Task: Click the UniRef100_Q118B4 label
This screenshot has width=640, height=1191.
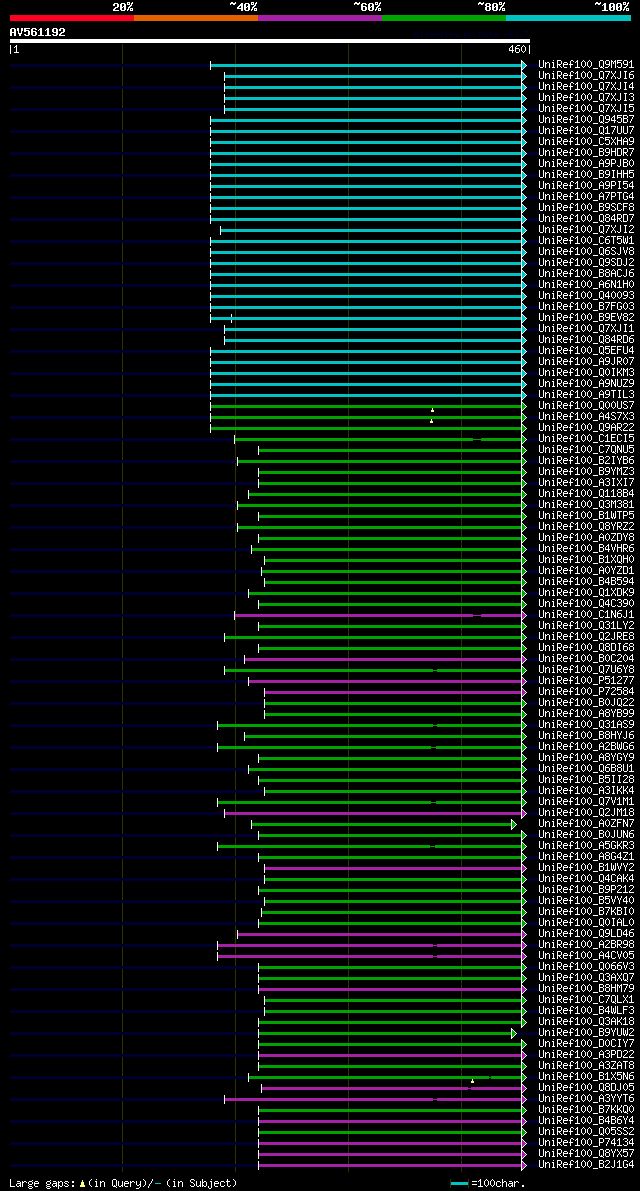Action: [586, 494]
